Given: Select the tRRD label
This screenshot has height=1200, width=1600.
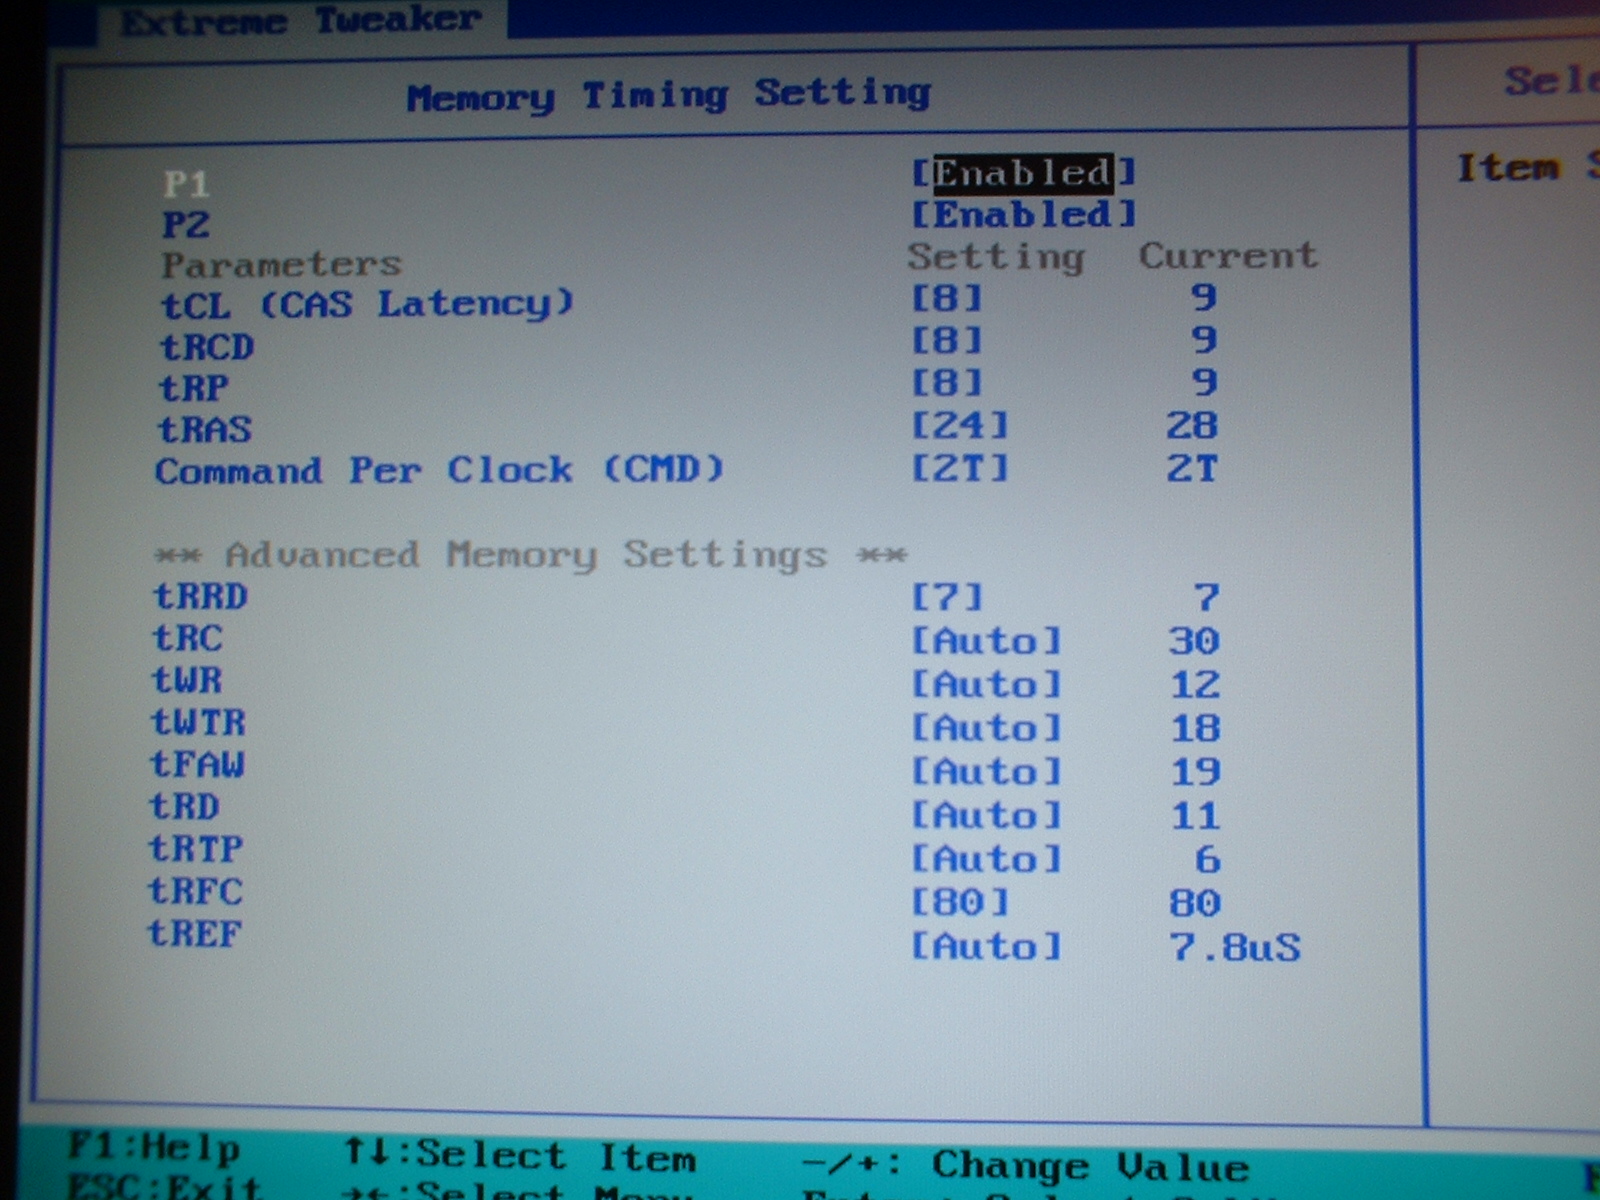Looking at the screenshot, I should point(200,597).
